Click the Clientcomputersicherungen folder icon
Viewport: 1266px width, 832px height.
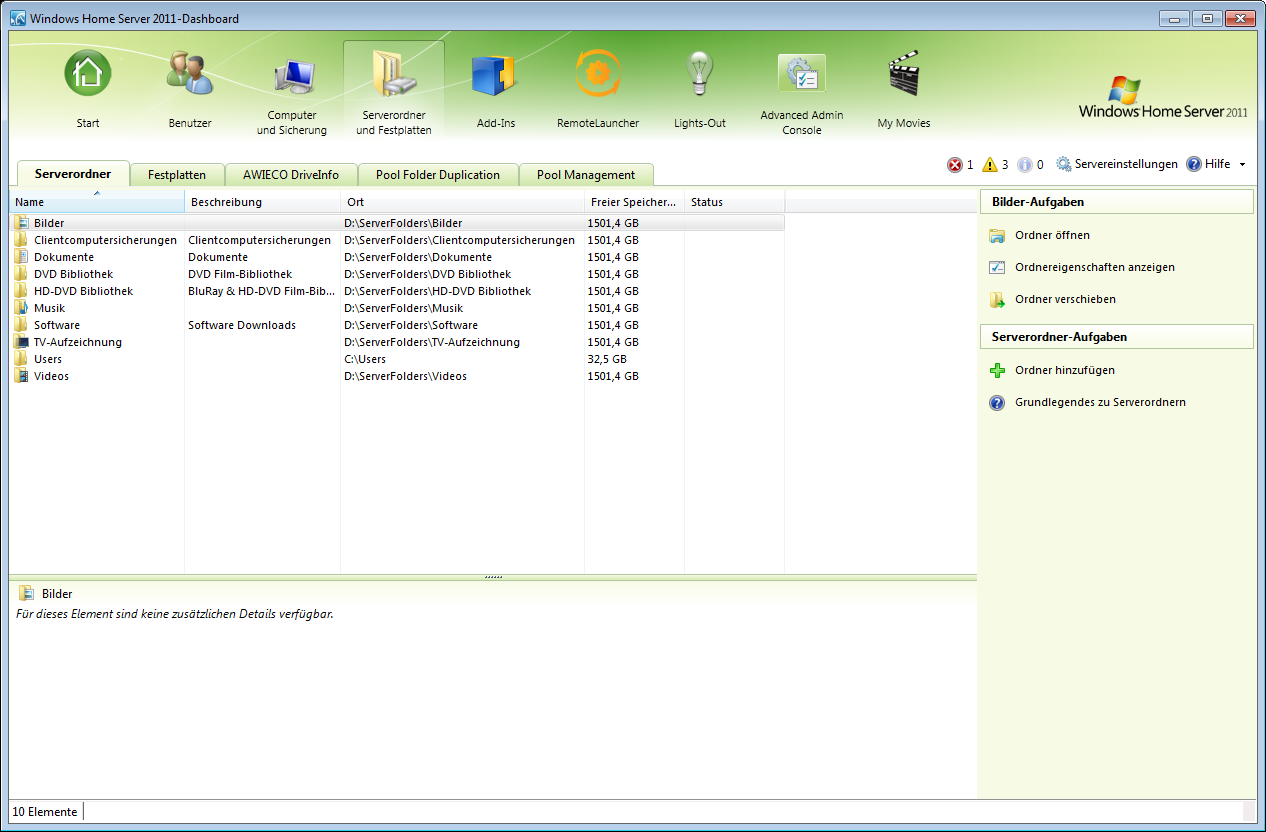[23, 240]
